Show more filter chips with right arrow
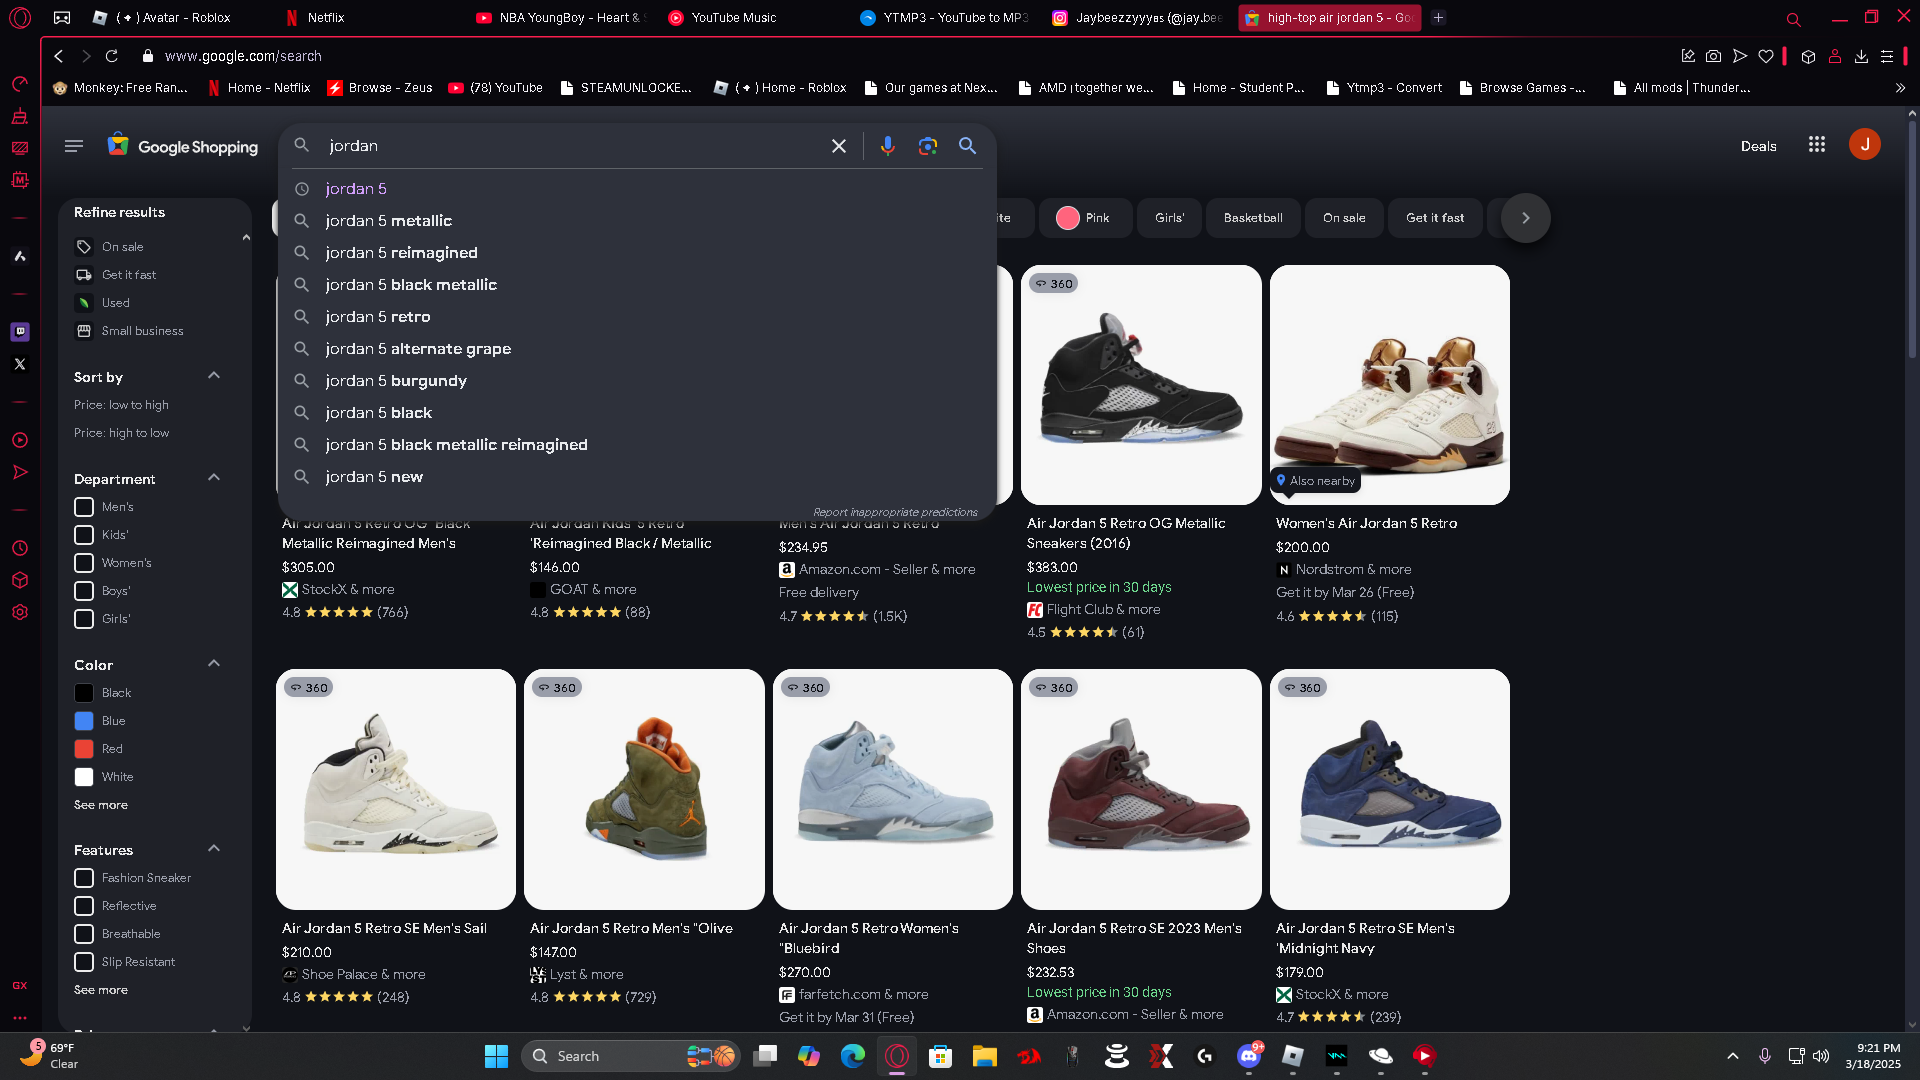Viewport: 1920px width, 1080px height. coord(1525,218)
